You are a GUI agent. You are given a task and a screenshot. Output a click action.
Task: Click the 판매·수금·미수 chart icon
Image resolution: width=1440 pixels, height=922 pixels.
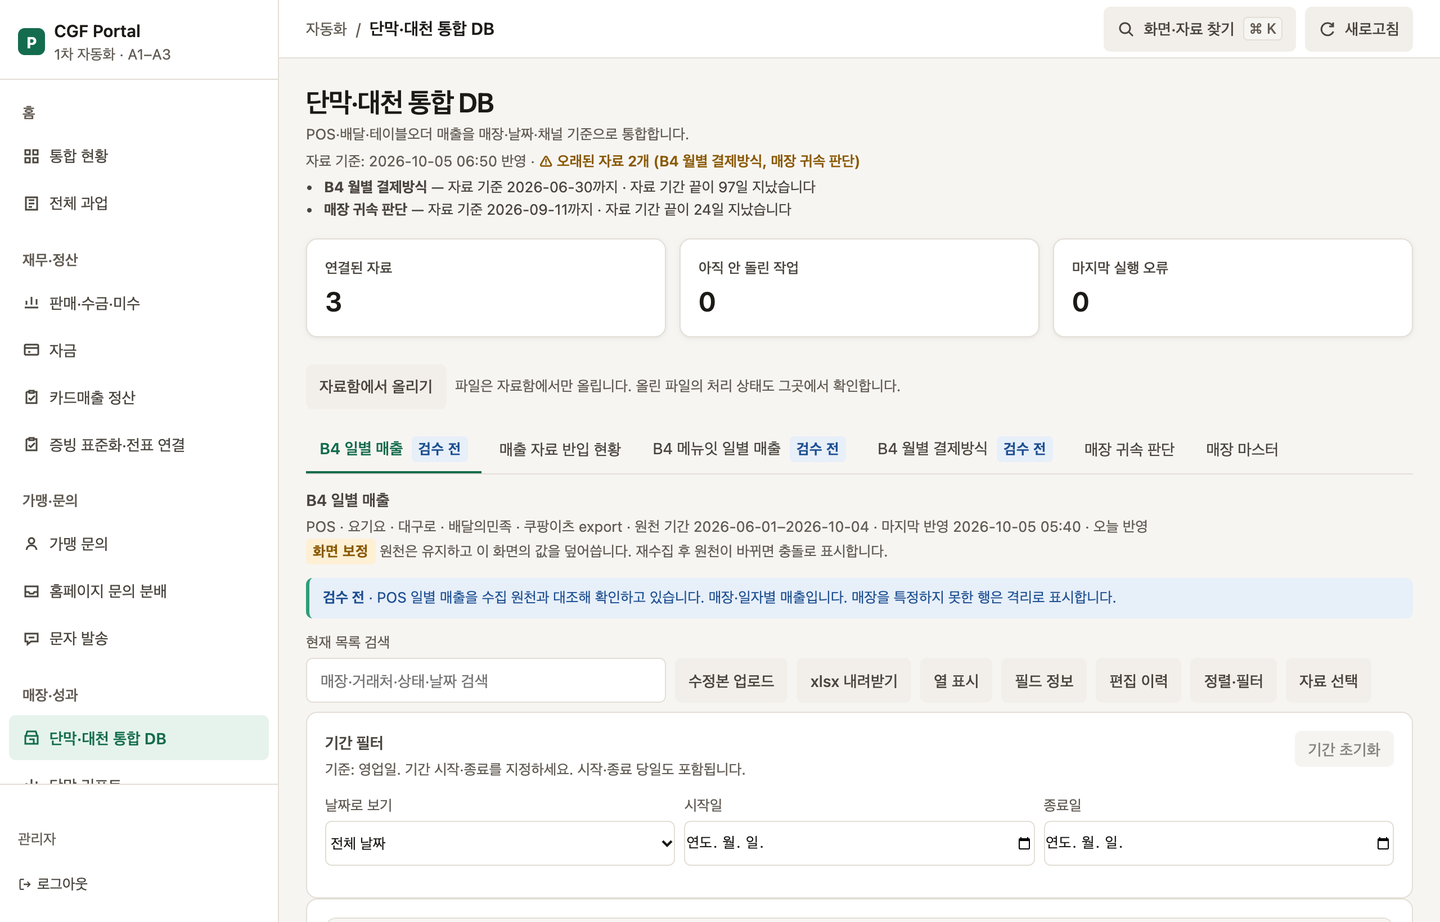click(31, 303)
